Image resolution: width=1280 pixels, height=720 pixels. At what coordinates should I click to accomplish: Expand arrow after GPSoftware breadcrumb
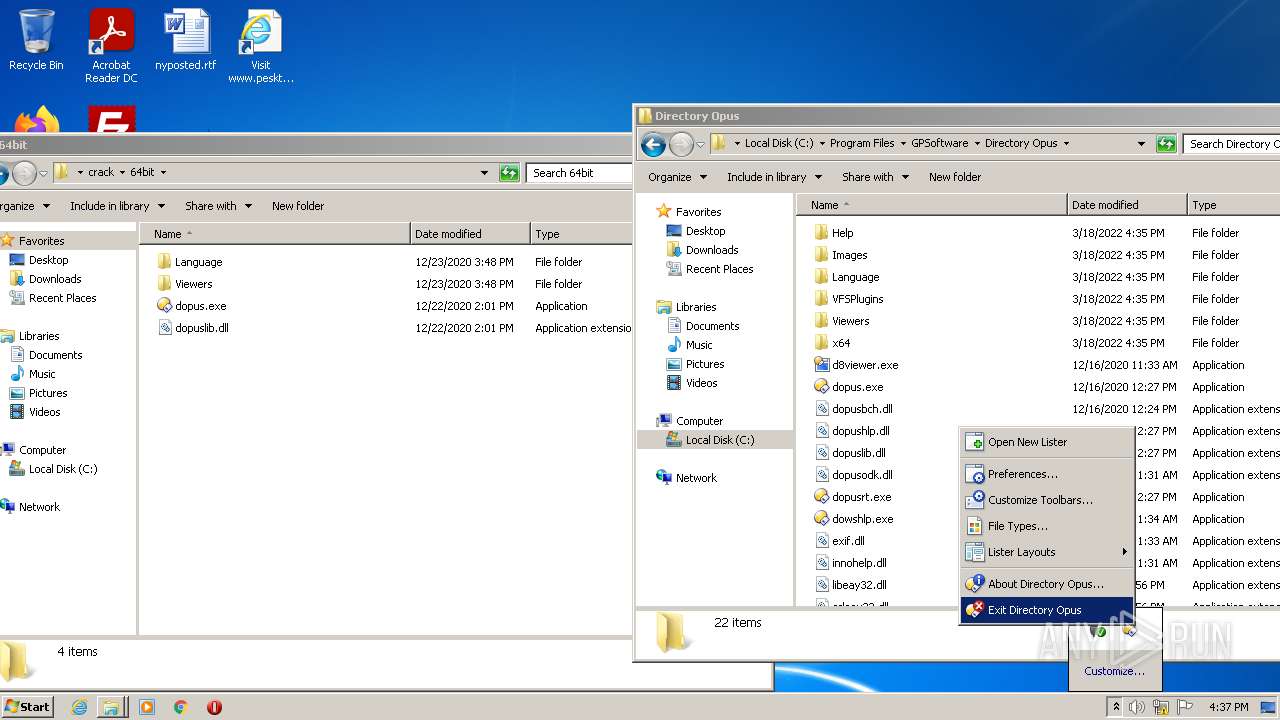click(x=976, y=144)
